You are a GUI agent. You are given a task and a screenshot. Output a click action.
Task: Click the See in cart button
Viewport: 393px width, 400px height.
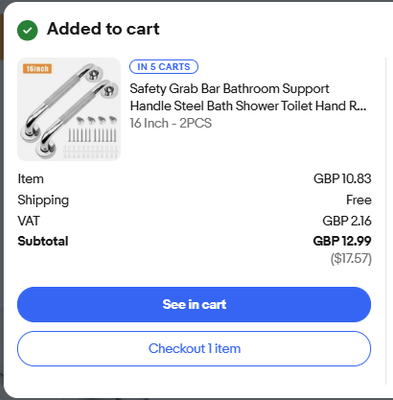pos(194,304)
